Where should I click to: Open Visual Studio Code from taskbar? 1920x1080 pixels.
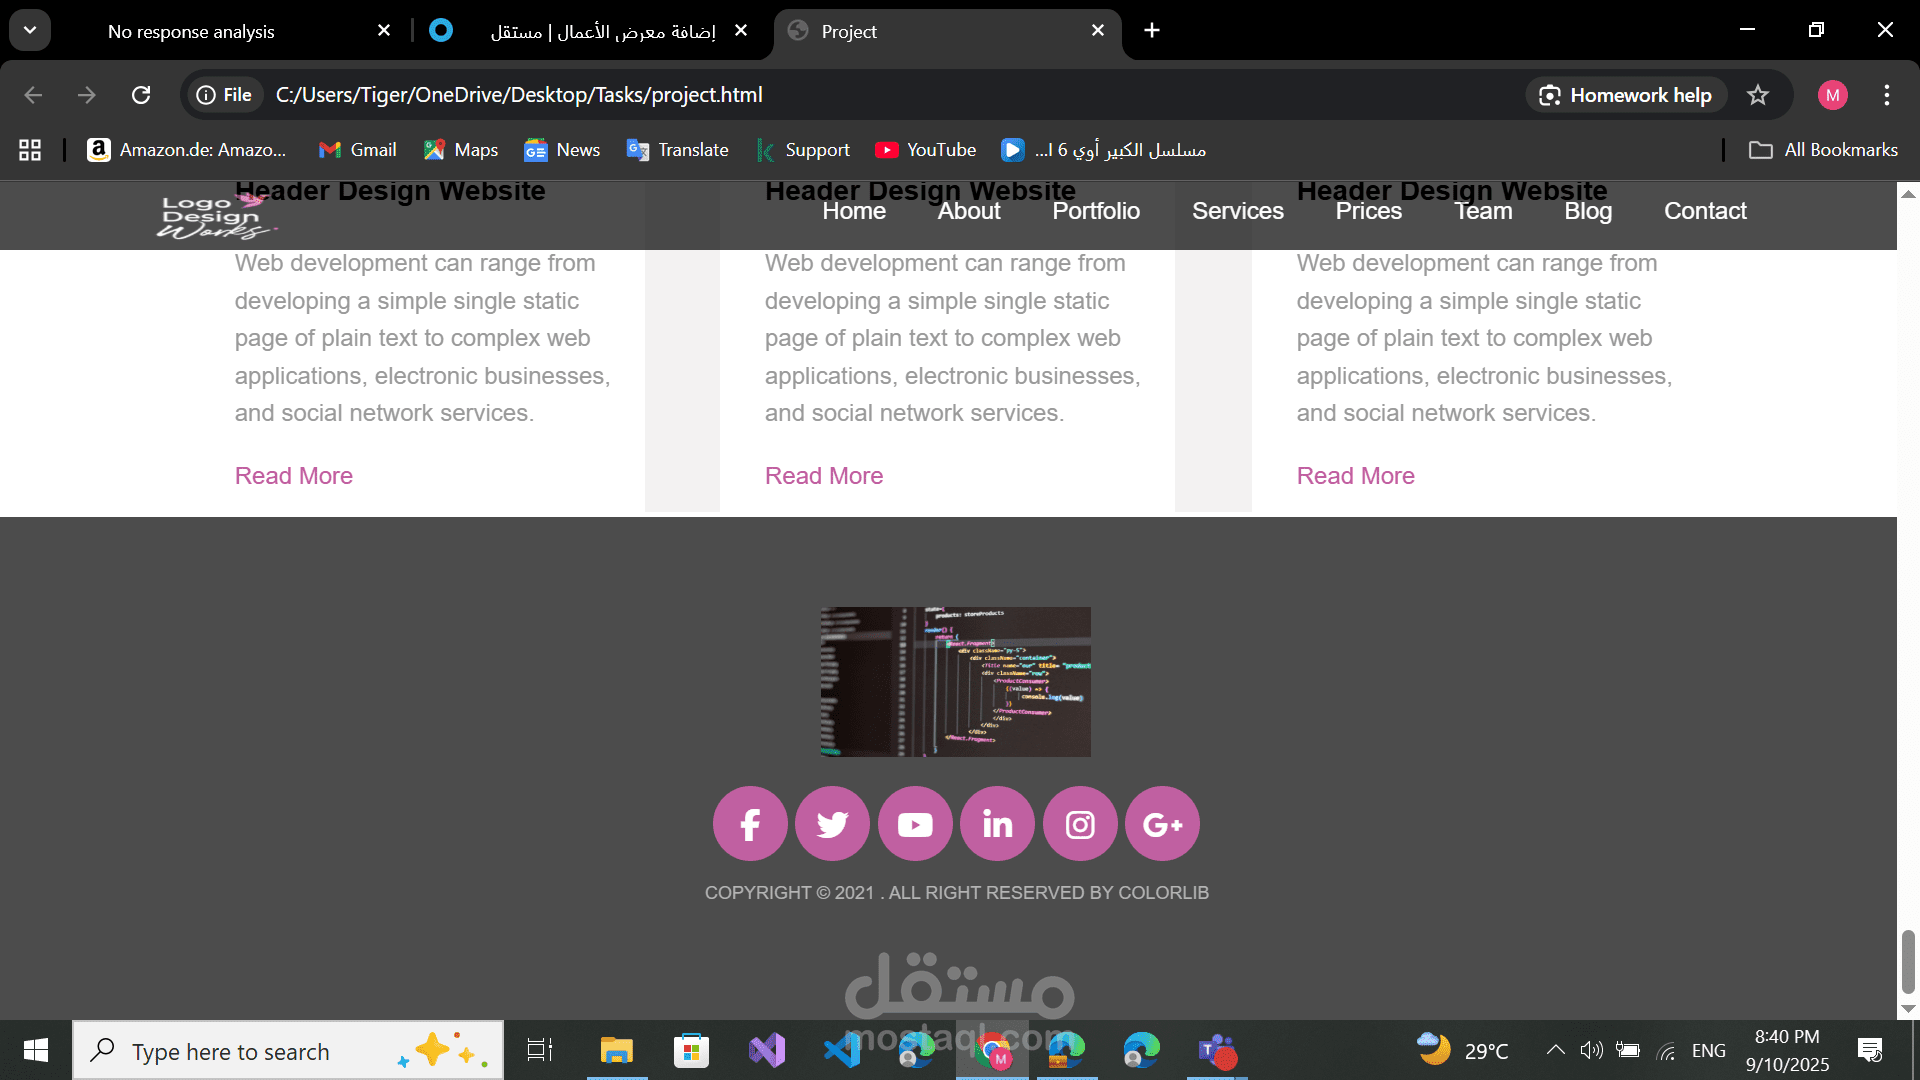tap(842, 1050)
